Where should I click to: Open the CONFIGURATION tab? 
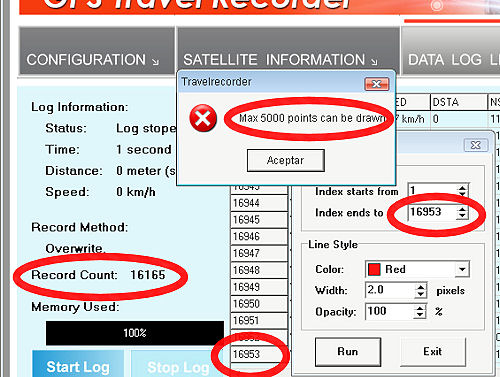click(x=97, y=51)
